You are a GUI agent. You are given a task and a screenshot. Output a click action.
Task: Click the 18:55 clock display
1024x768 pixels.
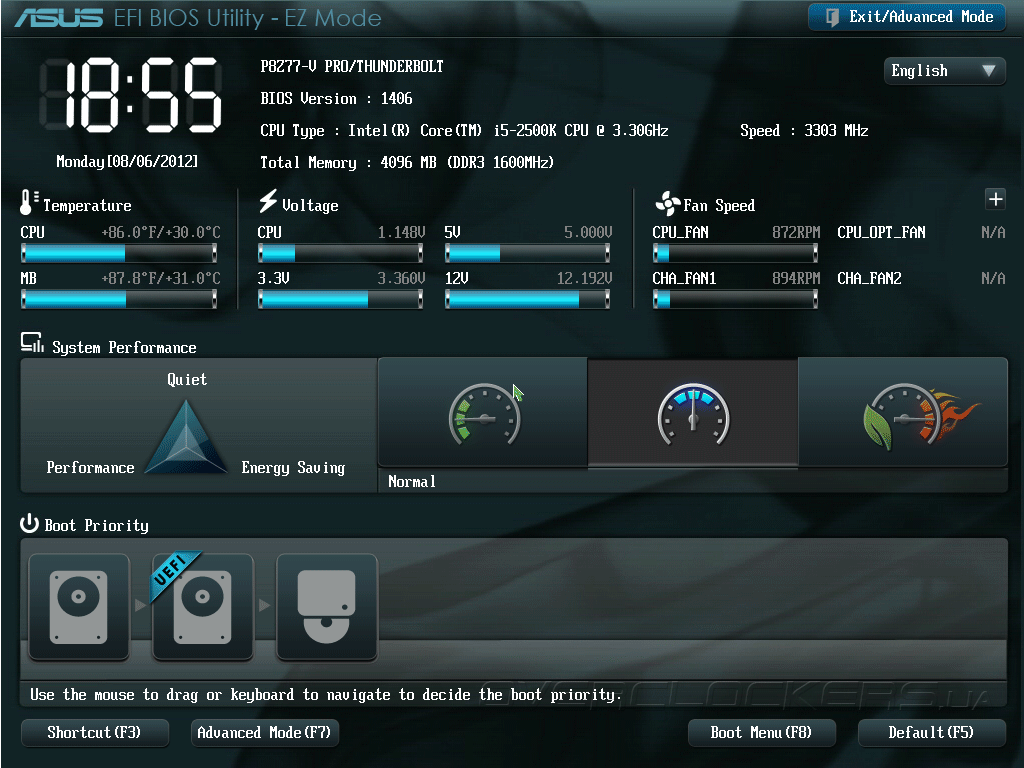131,95
